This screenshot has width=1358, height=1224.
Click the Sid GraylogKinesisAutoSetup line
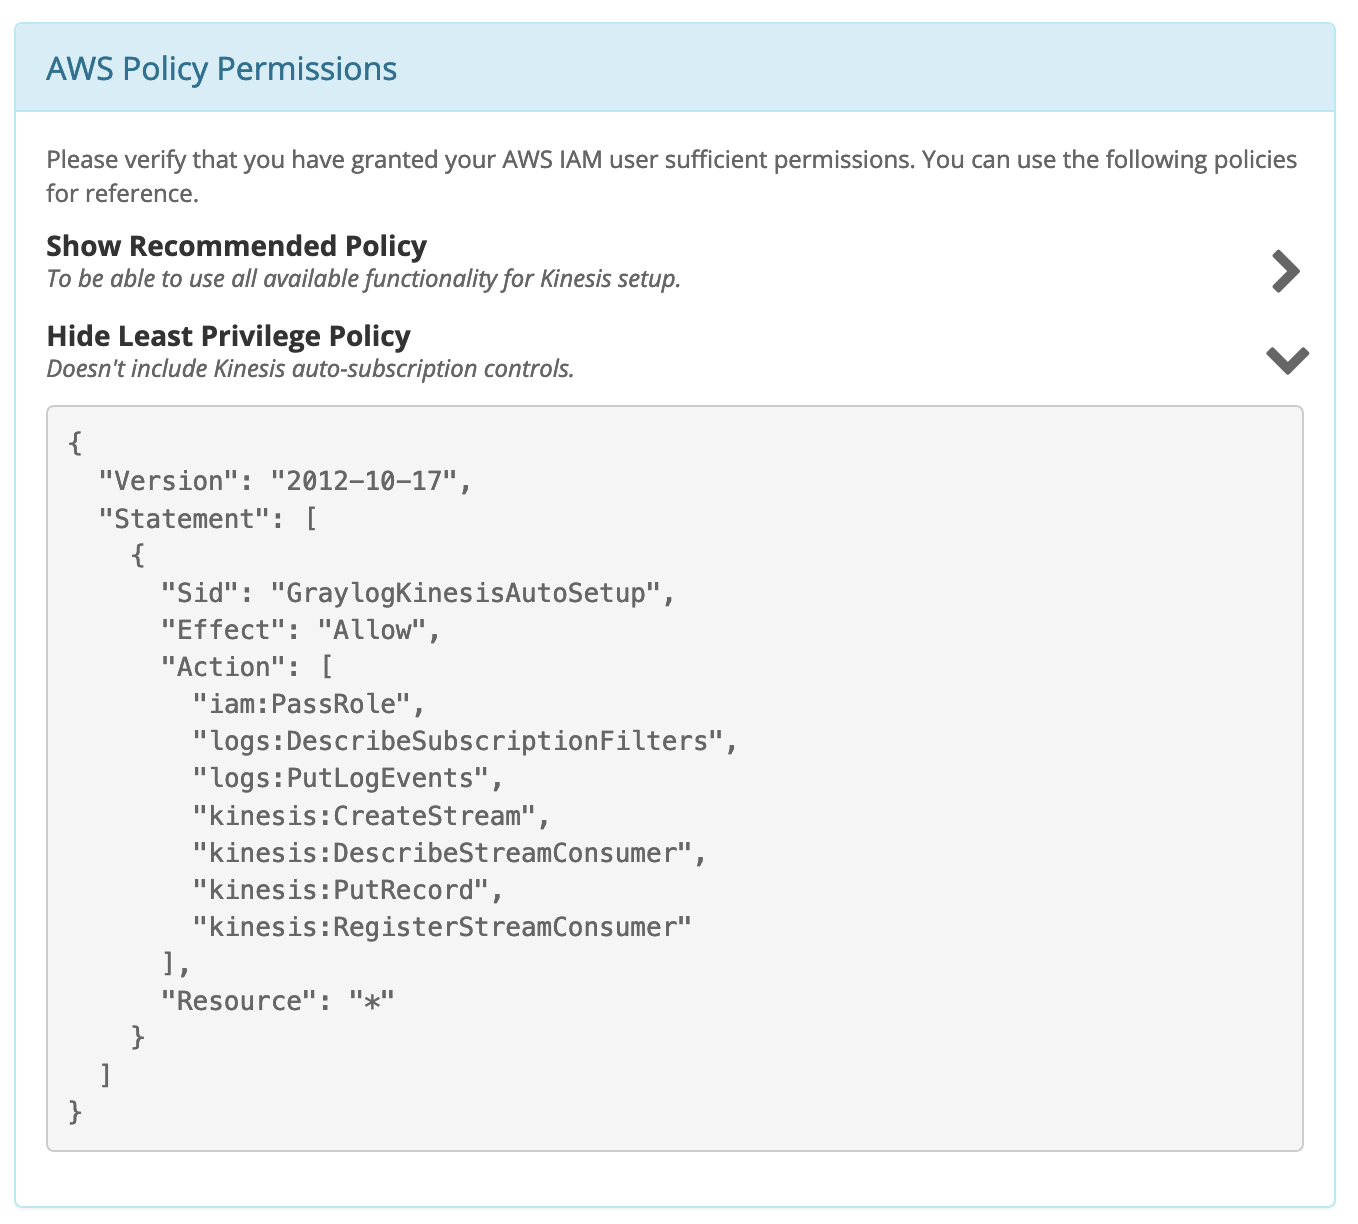point(418,593)
